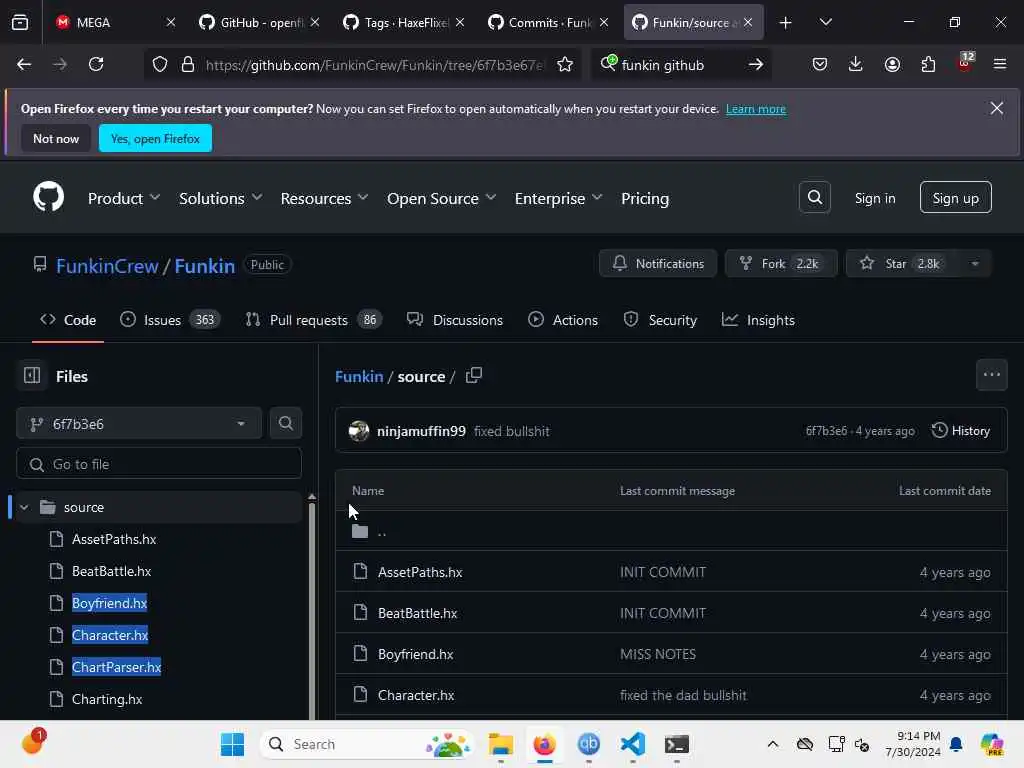Open the GitHub search magnifier button

(x=814, y=197)
